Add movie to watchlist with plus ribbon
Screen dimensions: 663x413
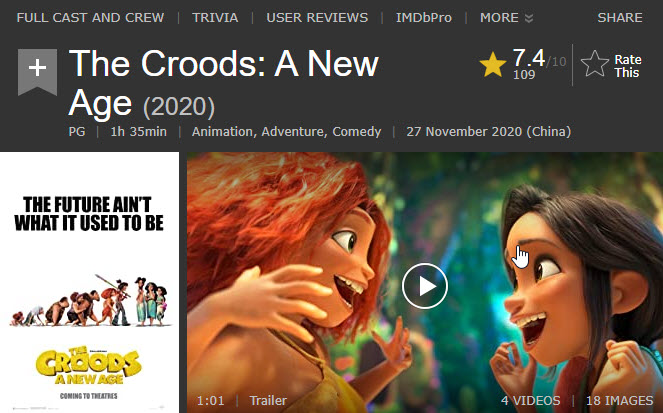pos(37,71)
